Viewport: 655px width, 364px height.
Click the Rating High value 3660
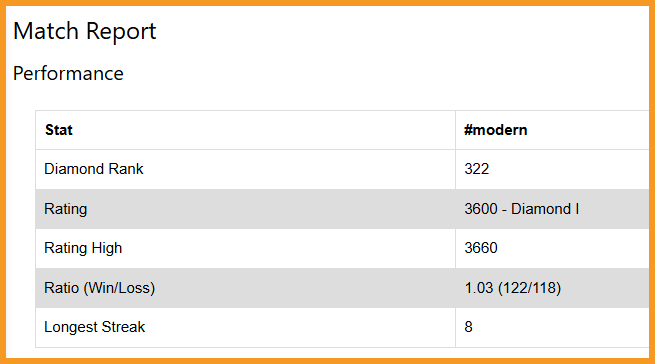[481, 248]
